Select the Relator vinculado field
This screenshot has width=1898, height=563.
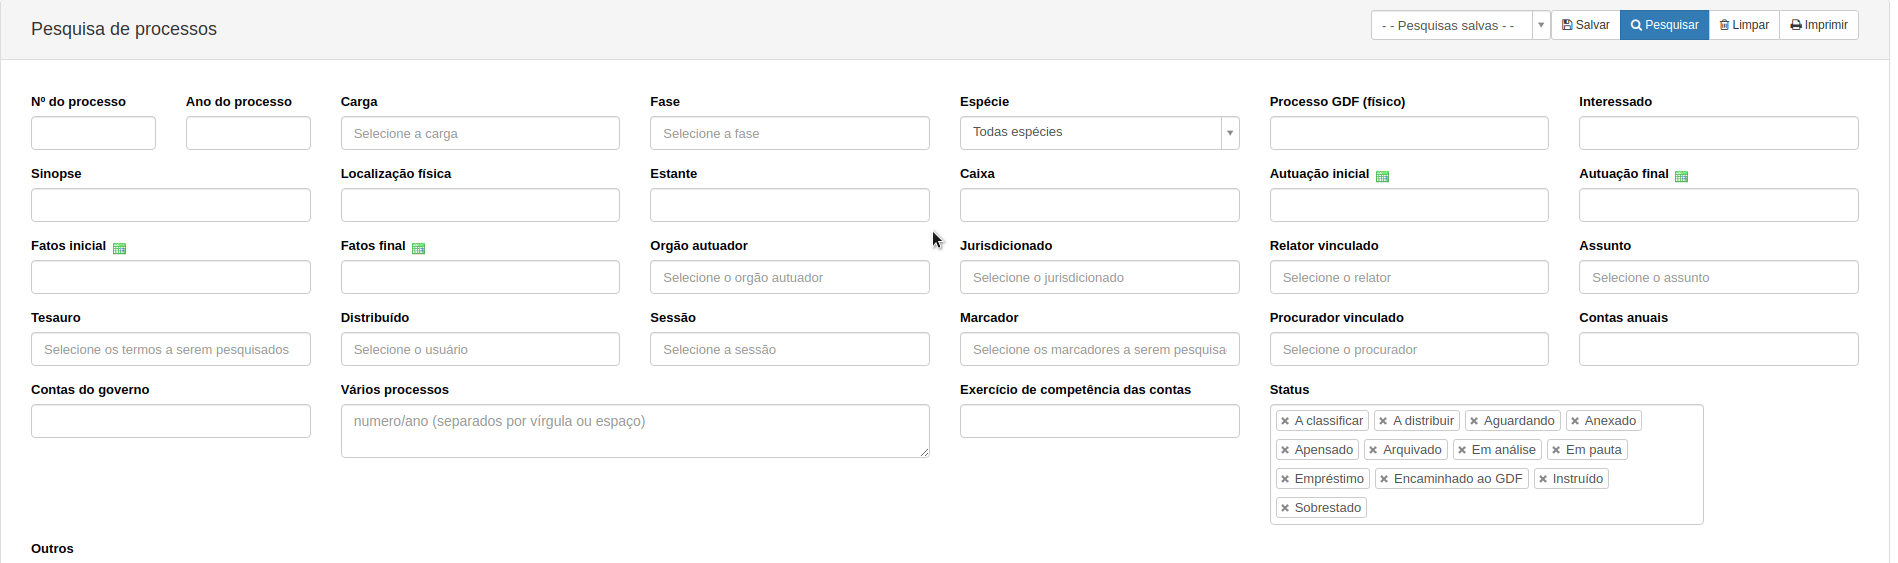[1409, 277]
